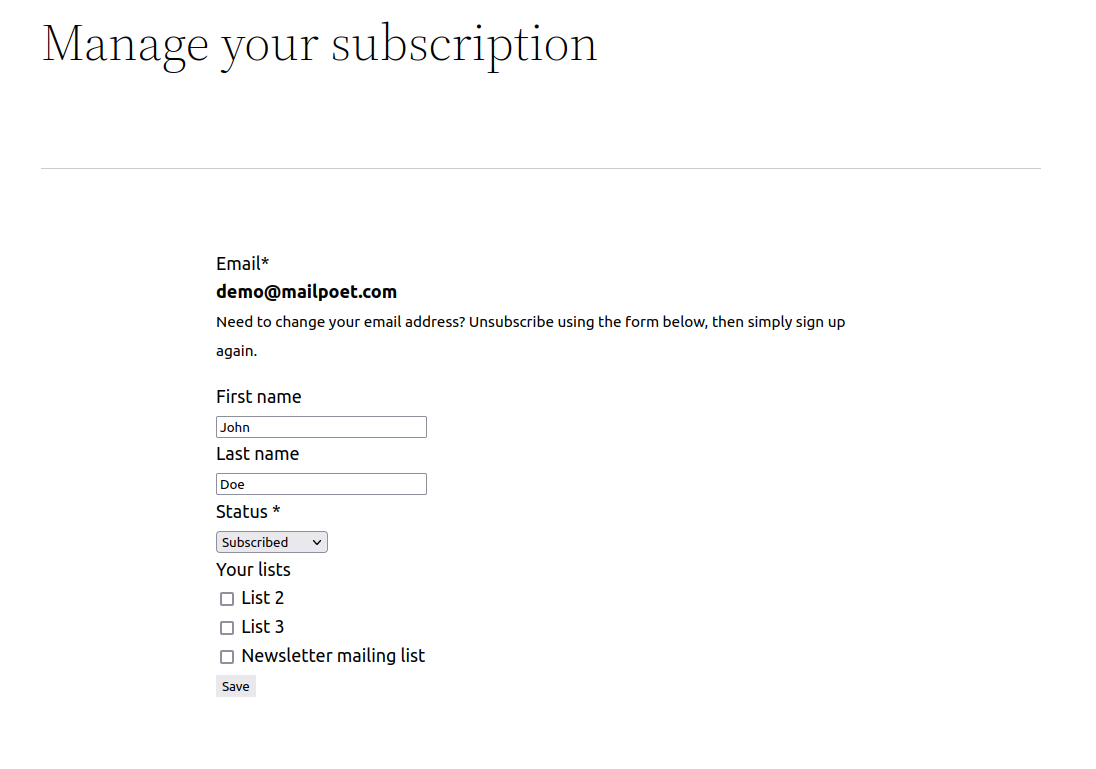Click the "Your lists" section label
This screenshot has height=769, width=1096.
click(253, 570)
